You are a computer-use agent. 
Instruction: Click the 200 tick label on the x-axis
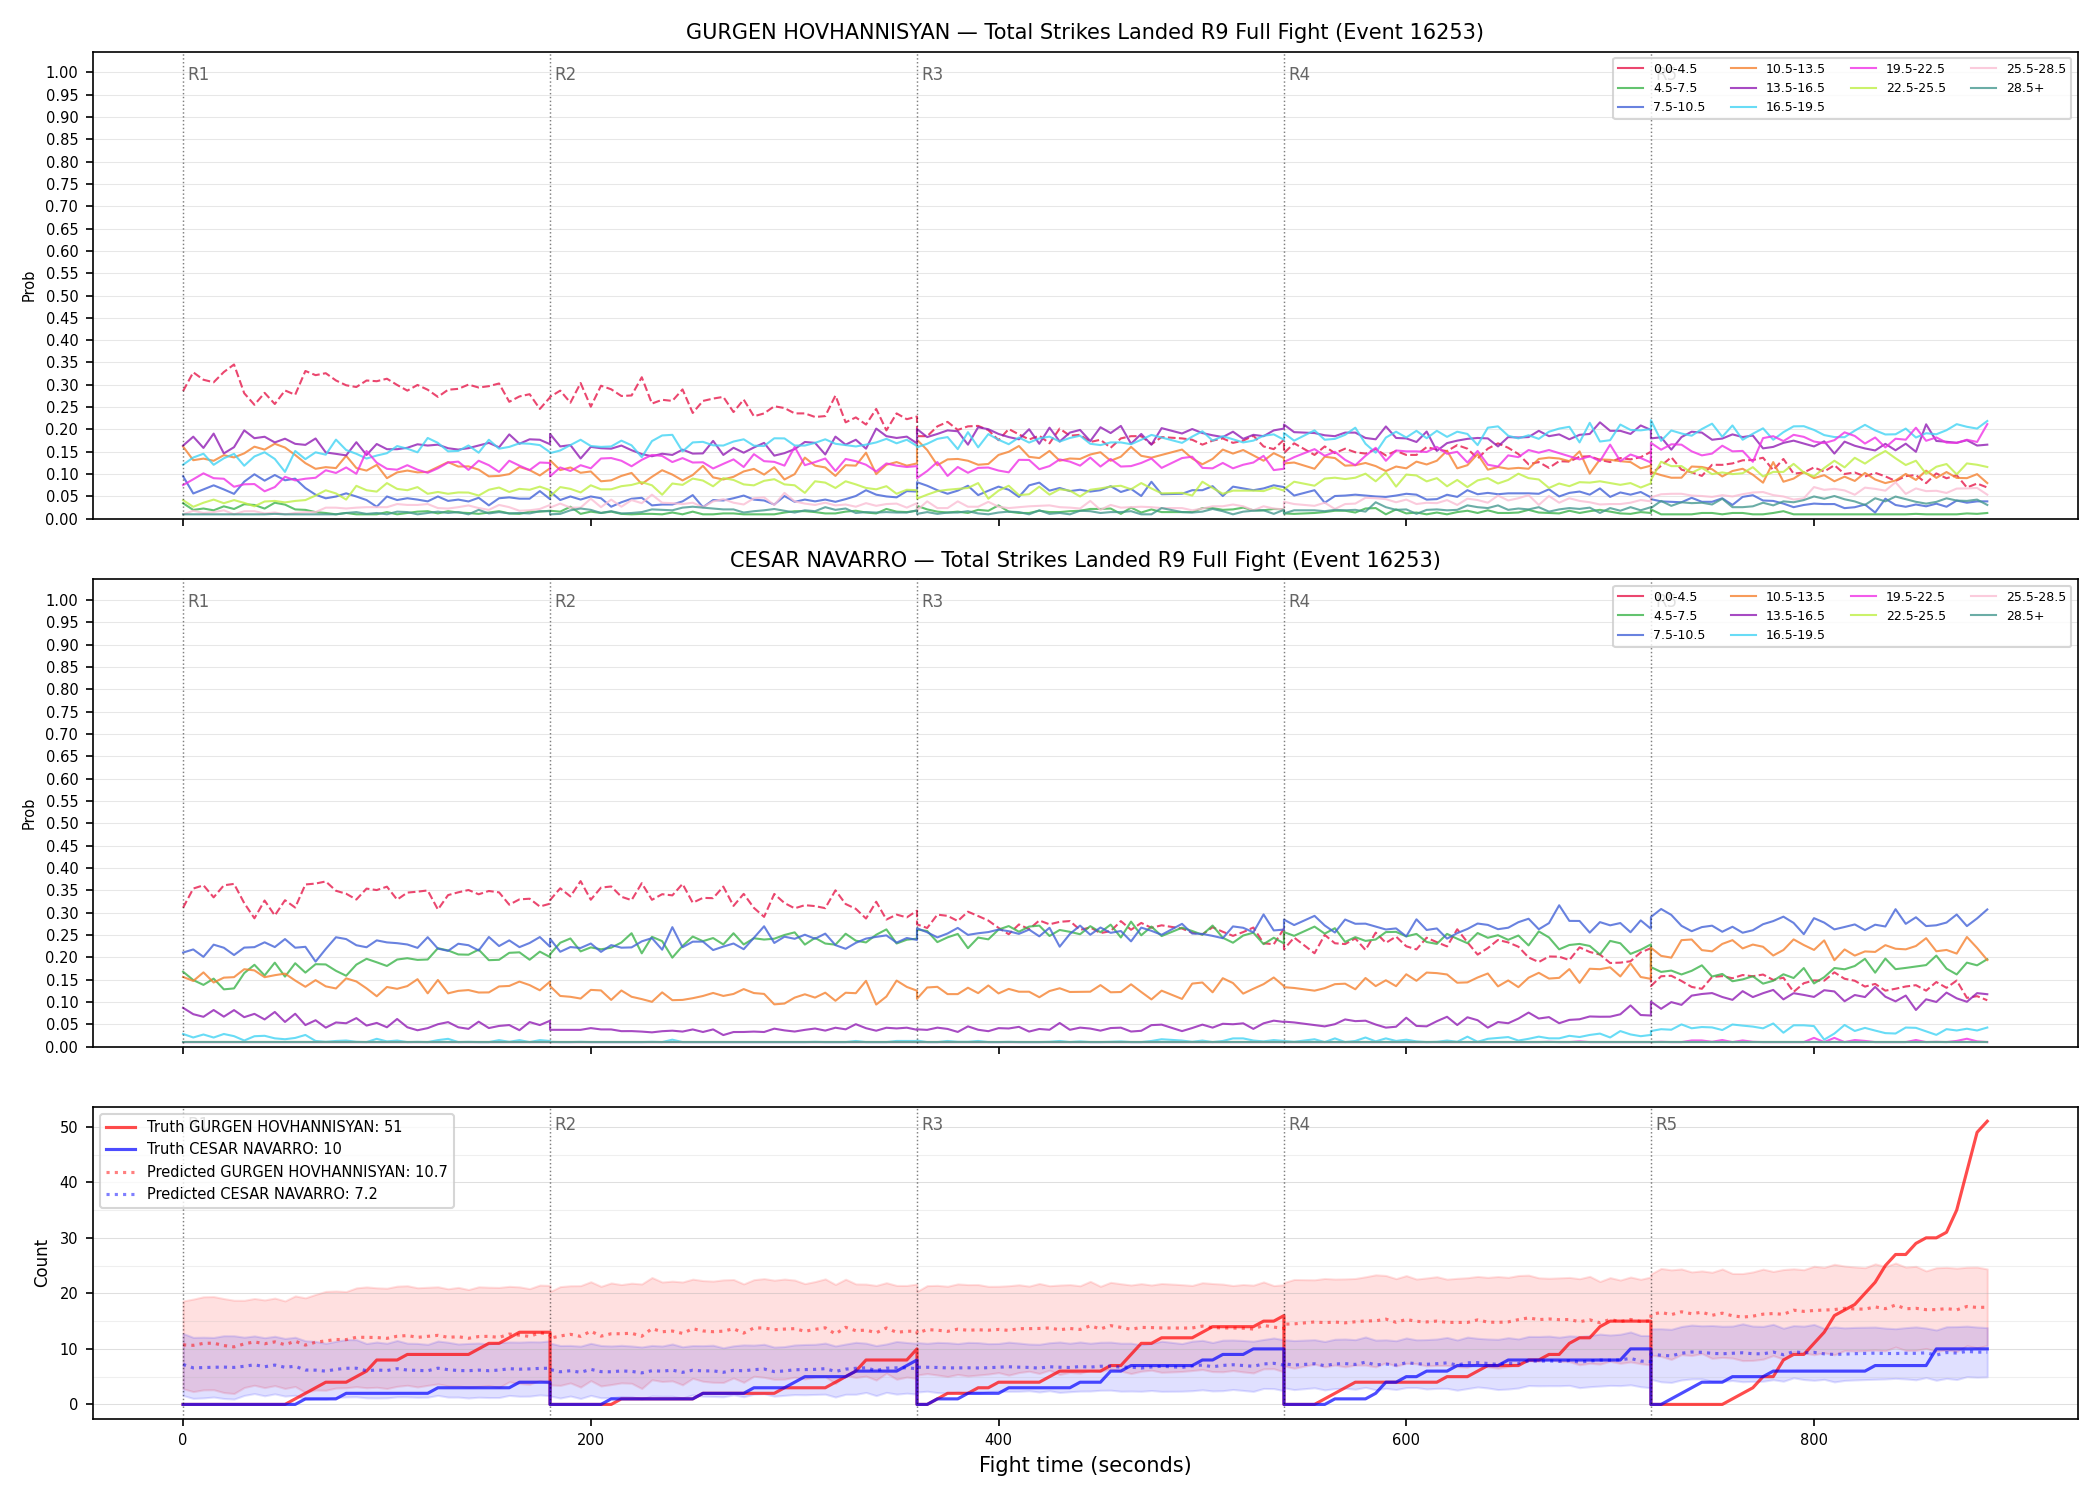[x=590, y=1440]
